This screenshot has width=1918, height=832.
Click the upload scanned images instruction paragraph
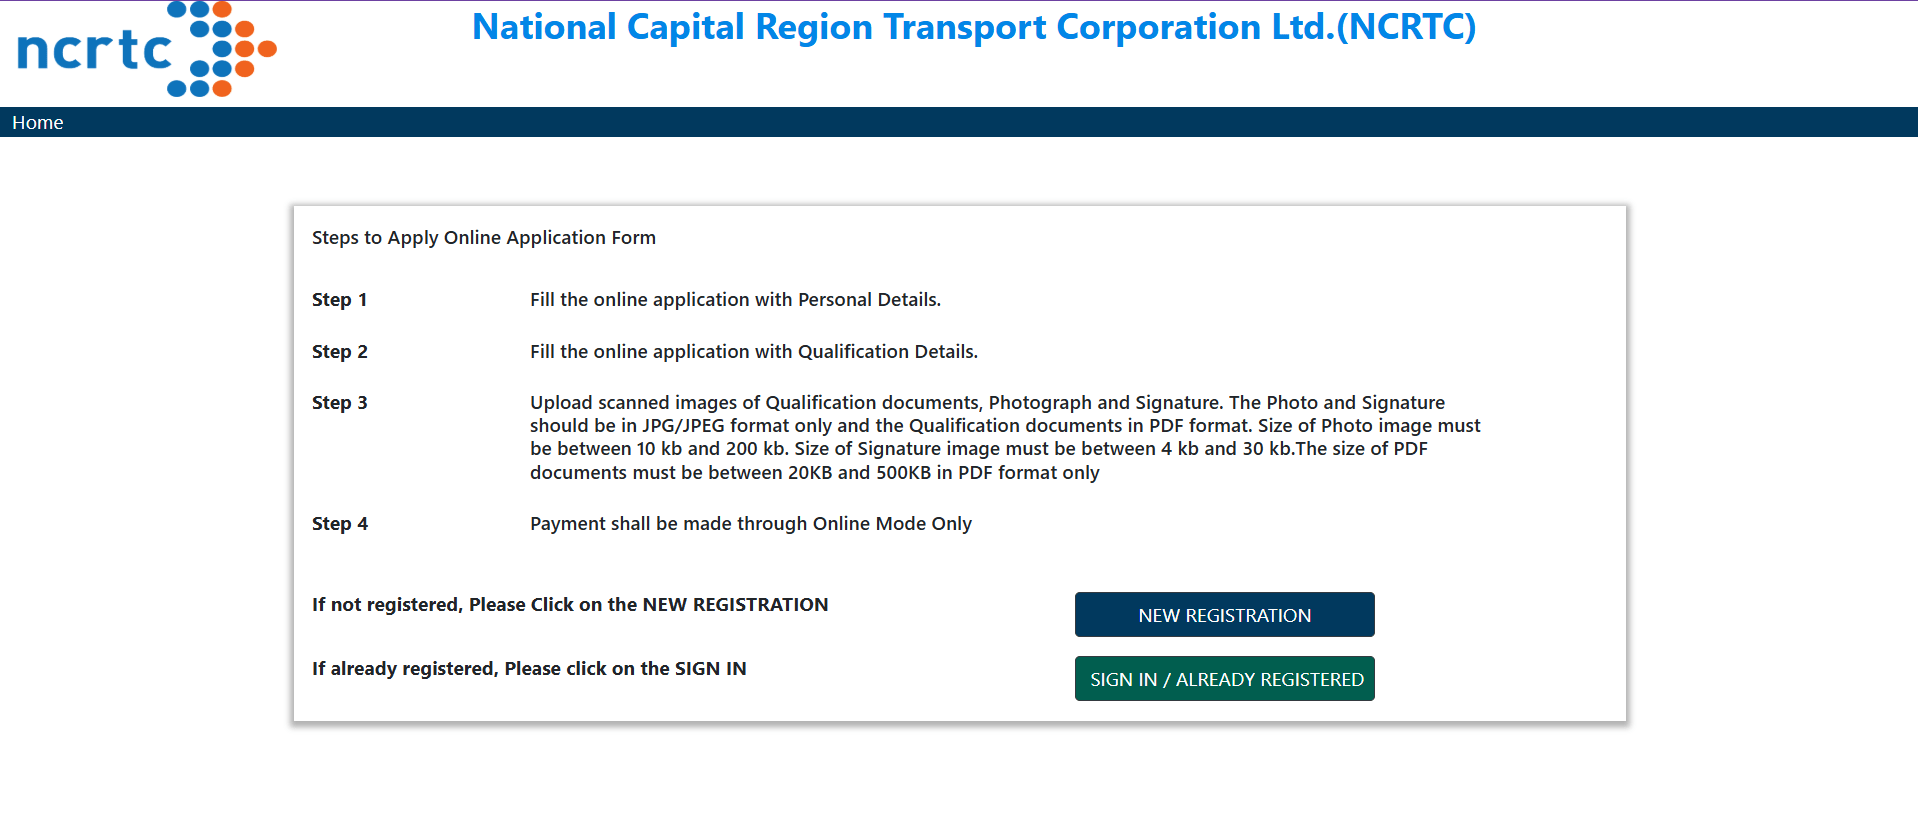pos(1005,437)
